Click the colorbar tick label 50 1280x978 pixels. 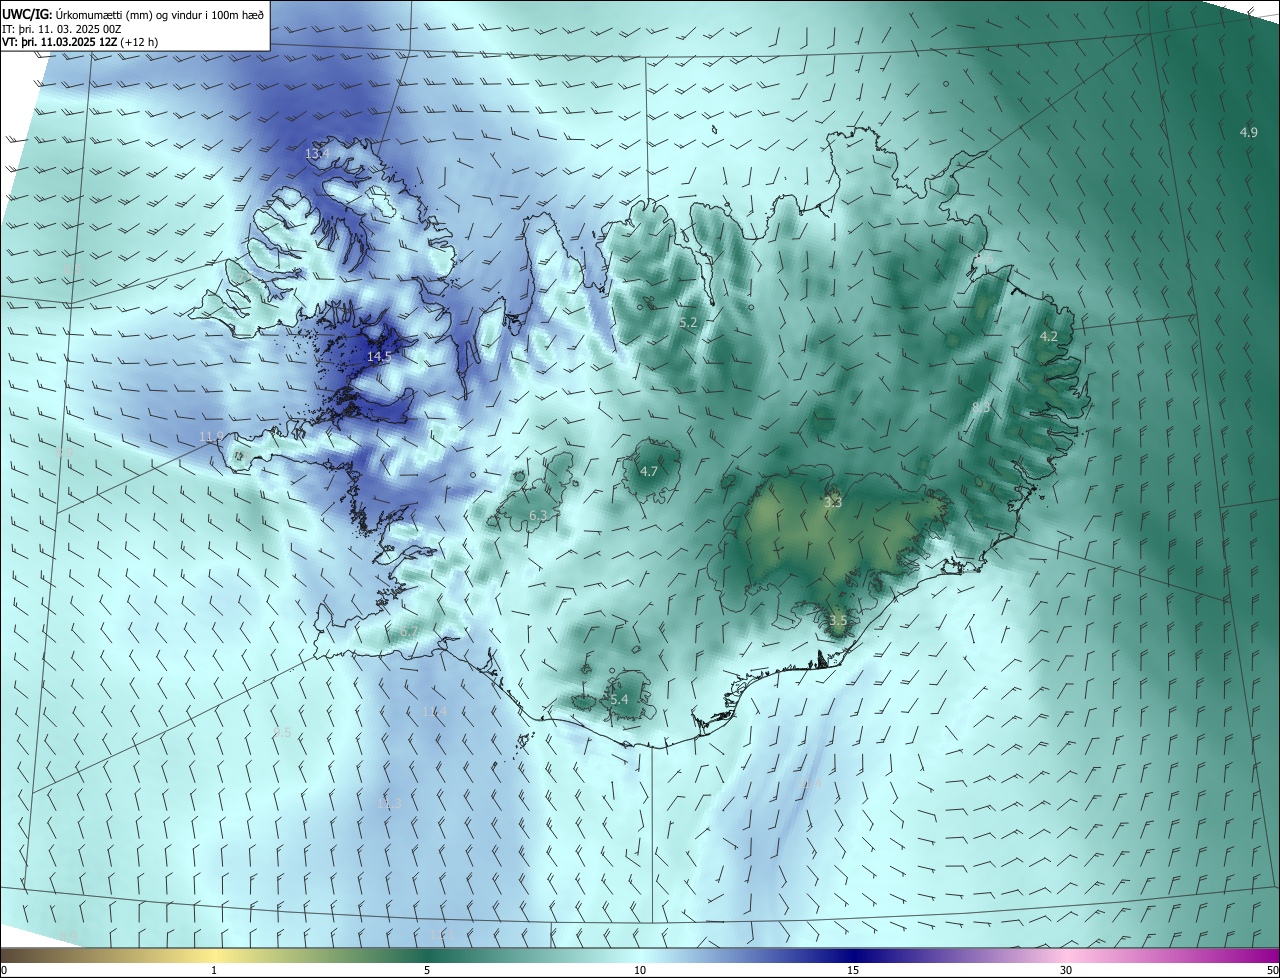coord(1272,970)
